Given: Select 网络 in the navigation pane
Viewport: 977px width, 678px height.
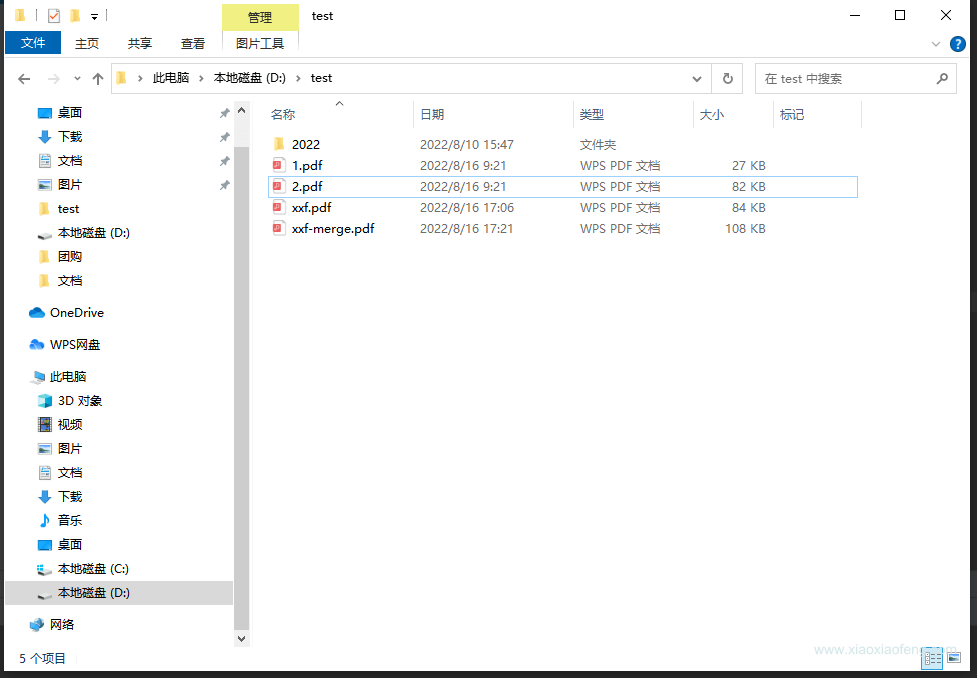Looking at the screenshot, I should (x=62, y=624).
